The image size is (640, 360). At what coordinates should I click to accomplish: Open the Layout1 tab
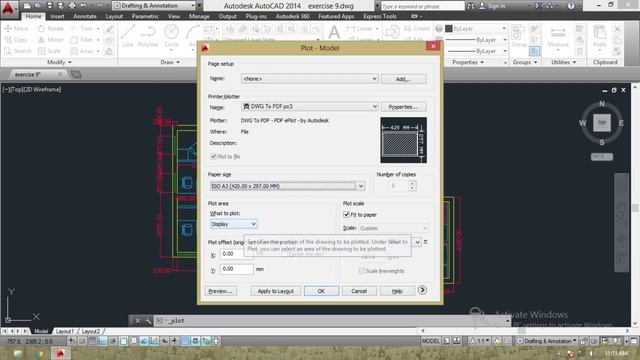pyautogui.click(x=64, y=331)
